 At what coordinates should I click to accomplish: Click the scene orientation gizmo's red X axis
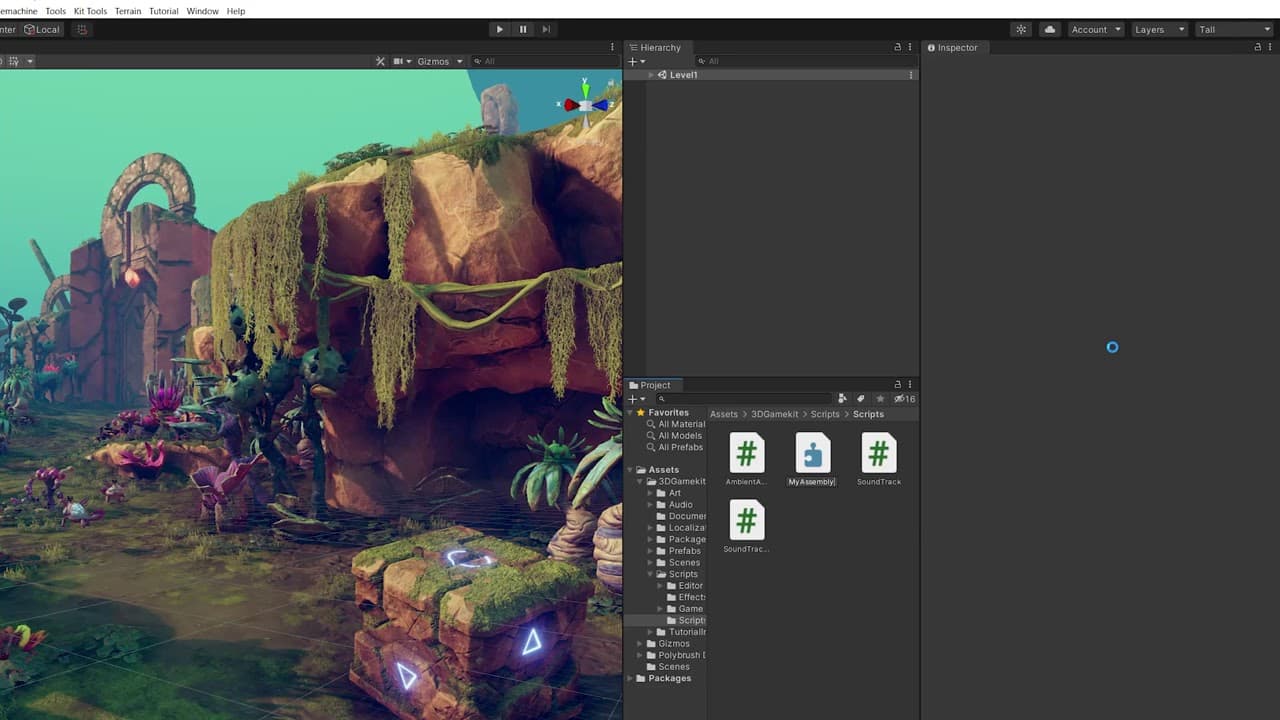click(571, 105)
